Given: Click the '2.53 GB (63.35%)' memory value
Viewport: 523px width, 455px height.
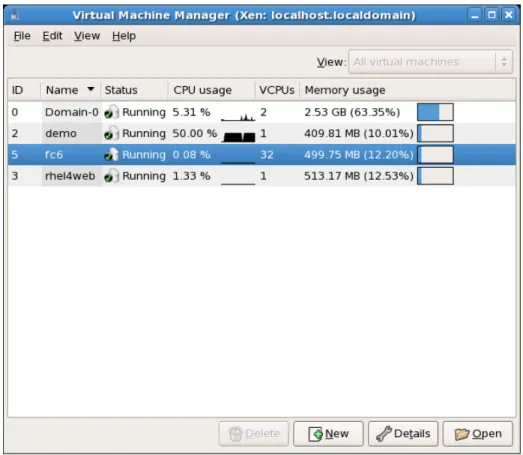Looking at the screenshot, I should pos(352,112).
